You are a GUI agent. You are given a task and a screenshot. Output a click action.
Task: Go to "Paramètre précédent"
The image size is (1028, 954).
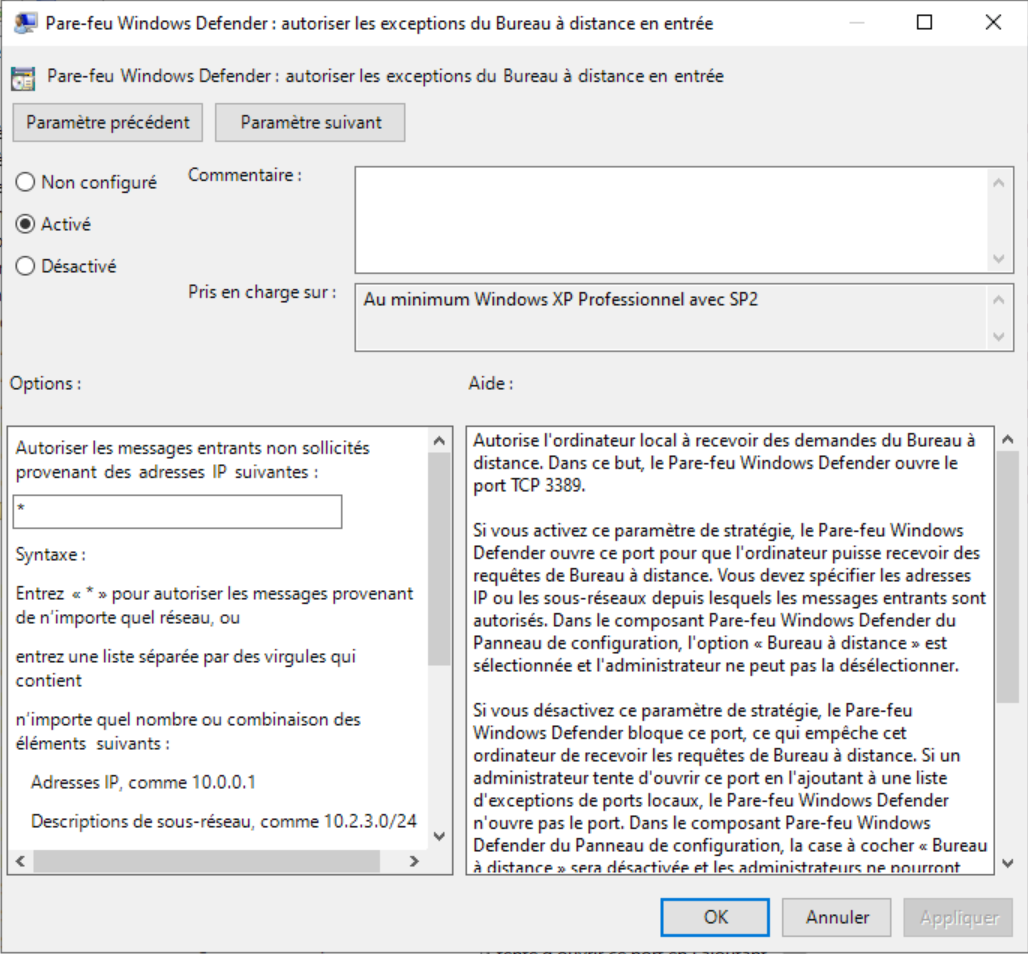point(108,123)
